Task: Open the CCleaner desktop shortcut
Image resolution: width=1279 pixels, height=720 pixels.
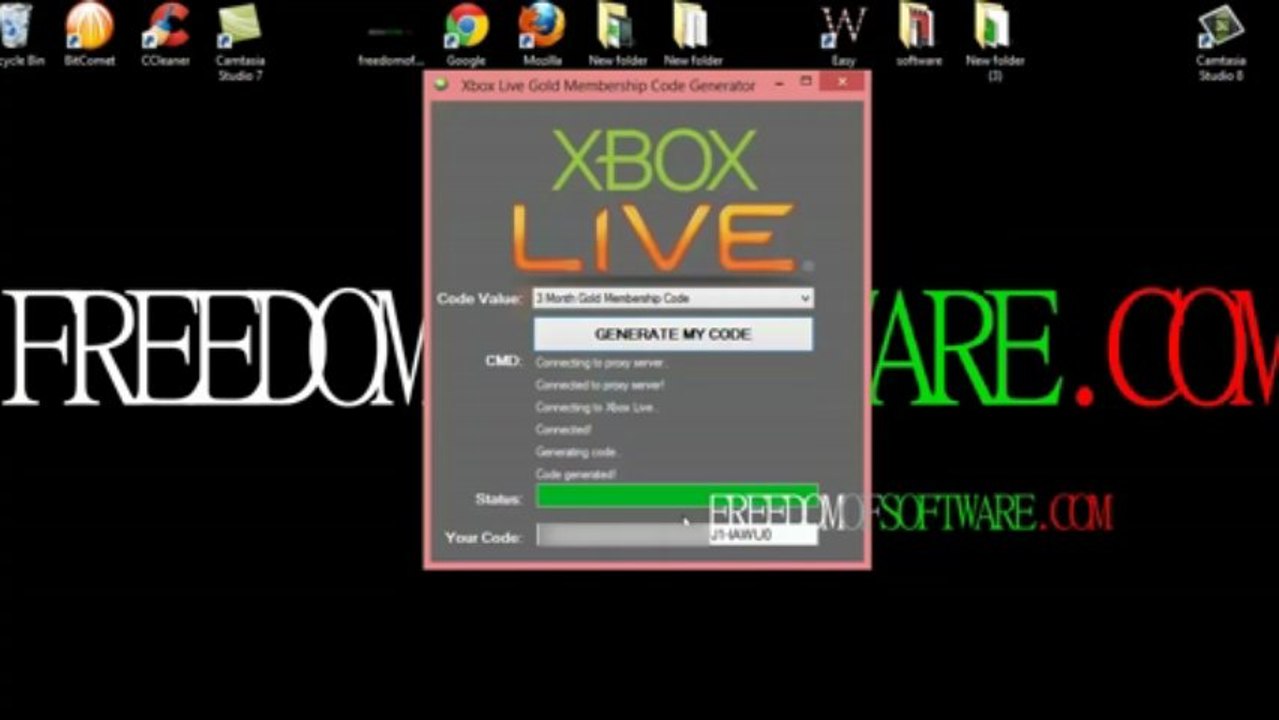Action: click(x=165, y=33)
